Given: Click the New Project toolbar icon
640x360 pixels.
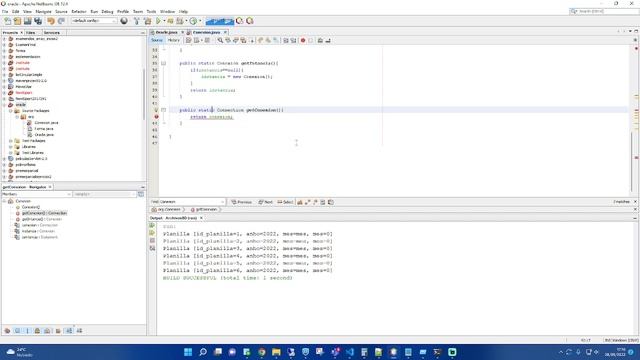Looking at the screenshot, I should 17,21.
